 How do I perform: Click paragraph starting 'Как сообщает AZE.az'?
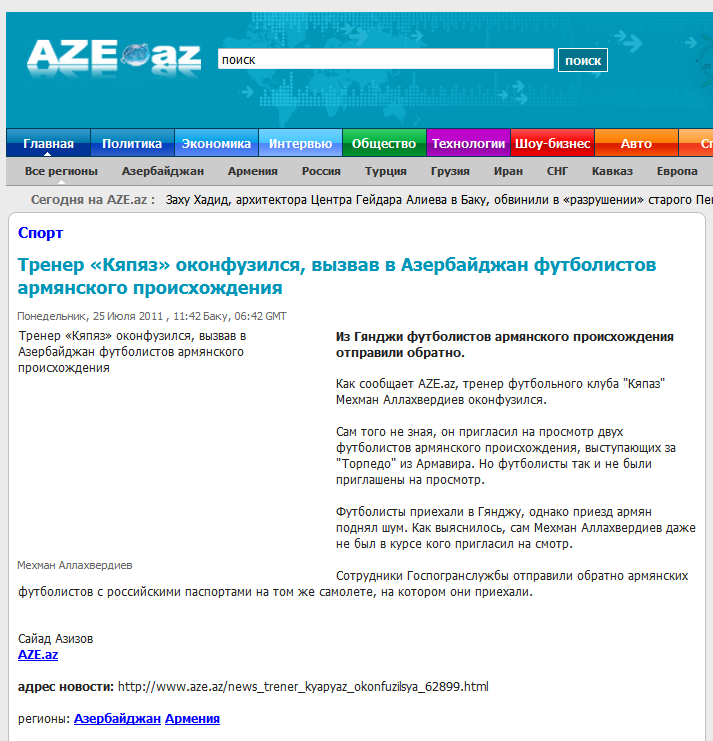500,392
